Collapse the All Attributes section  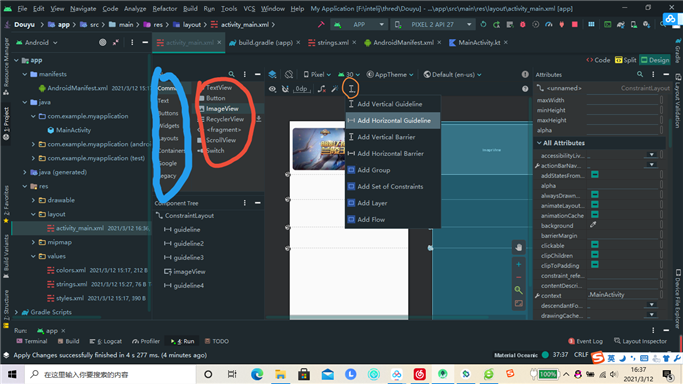click(539, 143)
